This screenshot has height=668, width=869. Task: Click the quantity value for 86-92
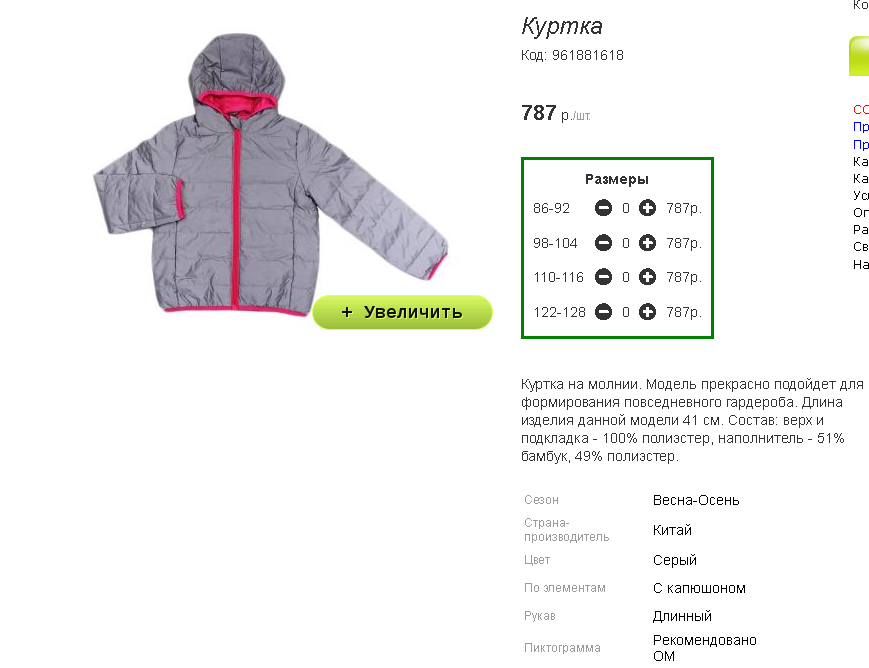(626, 208)
